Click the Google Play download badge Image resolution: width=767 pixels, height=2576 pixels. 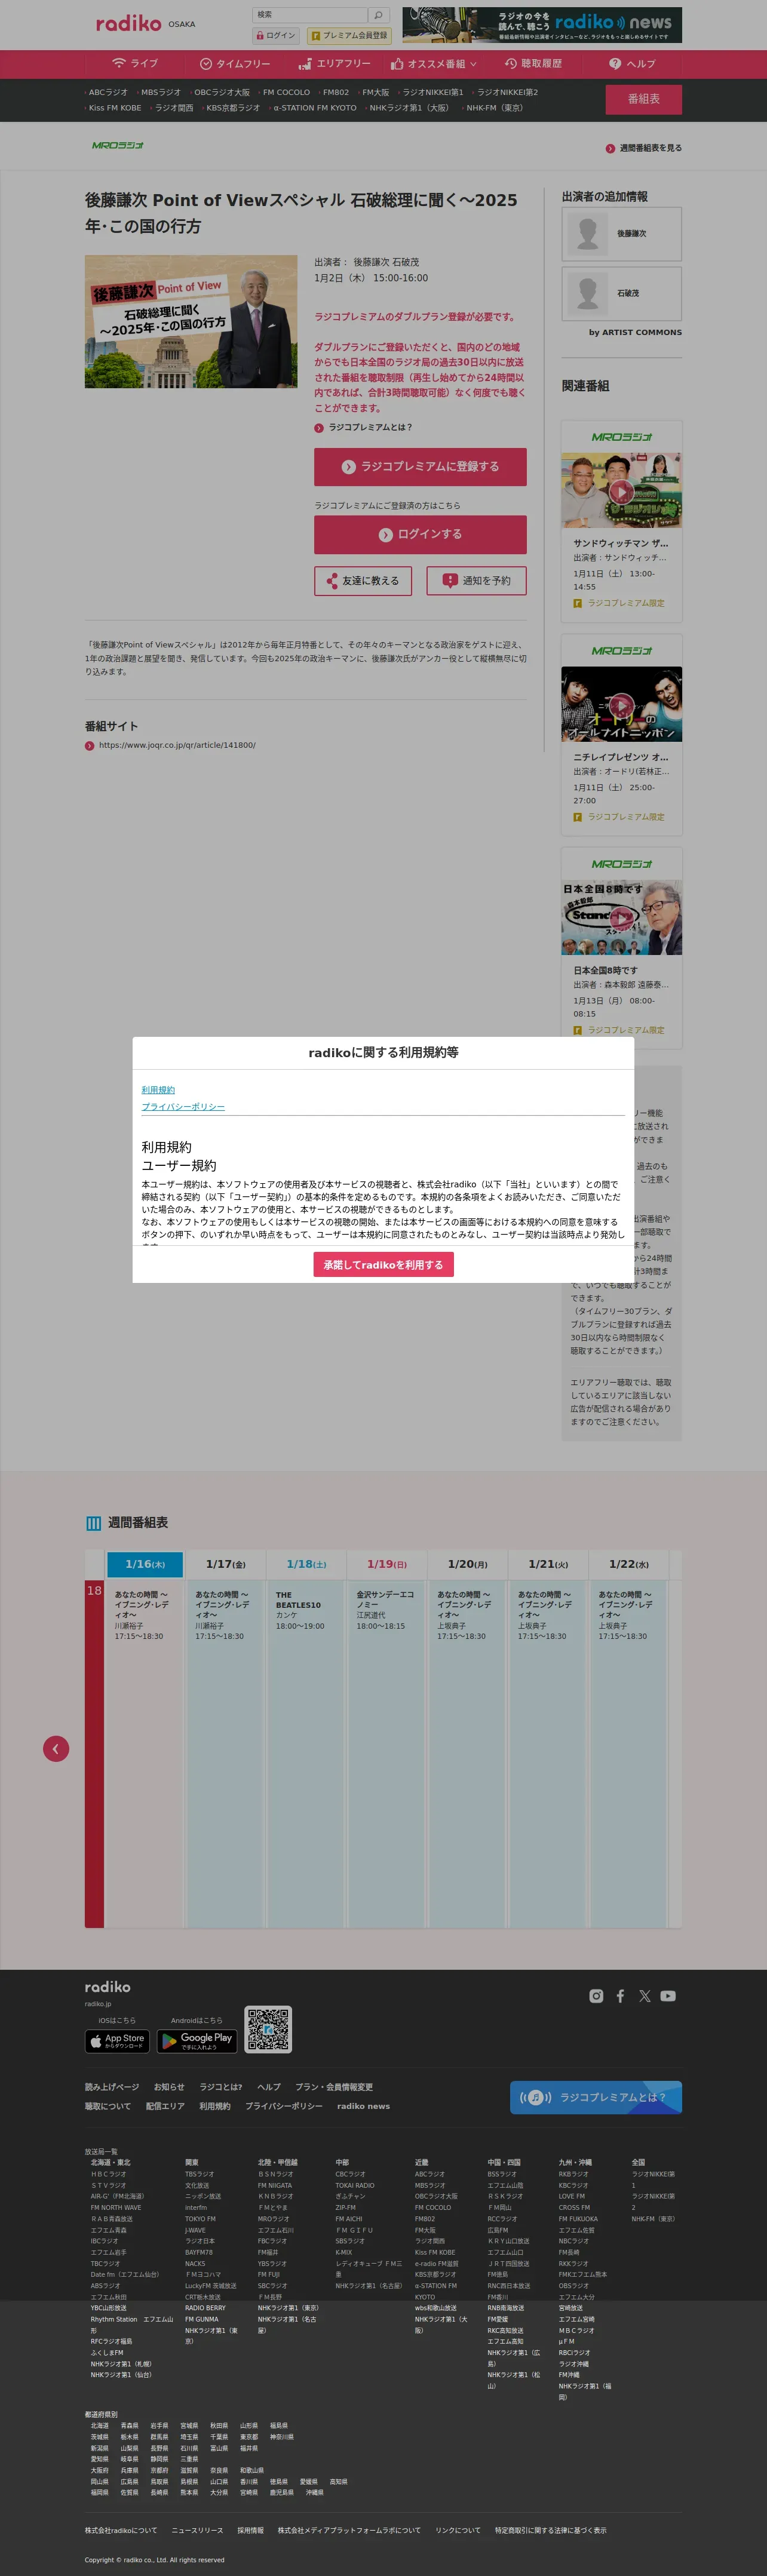[x=197, y=2041]
